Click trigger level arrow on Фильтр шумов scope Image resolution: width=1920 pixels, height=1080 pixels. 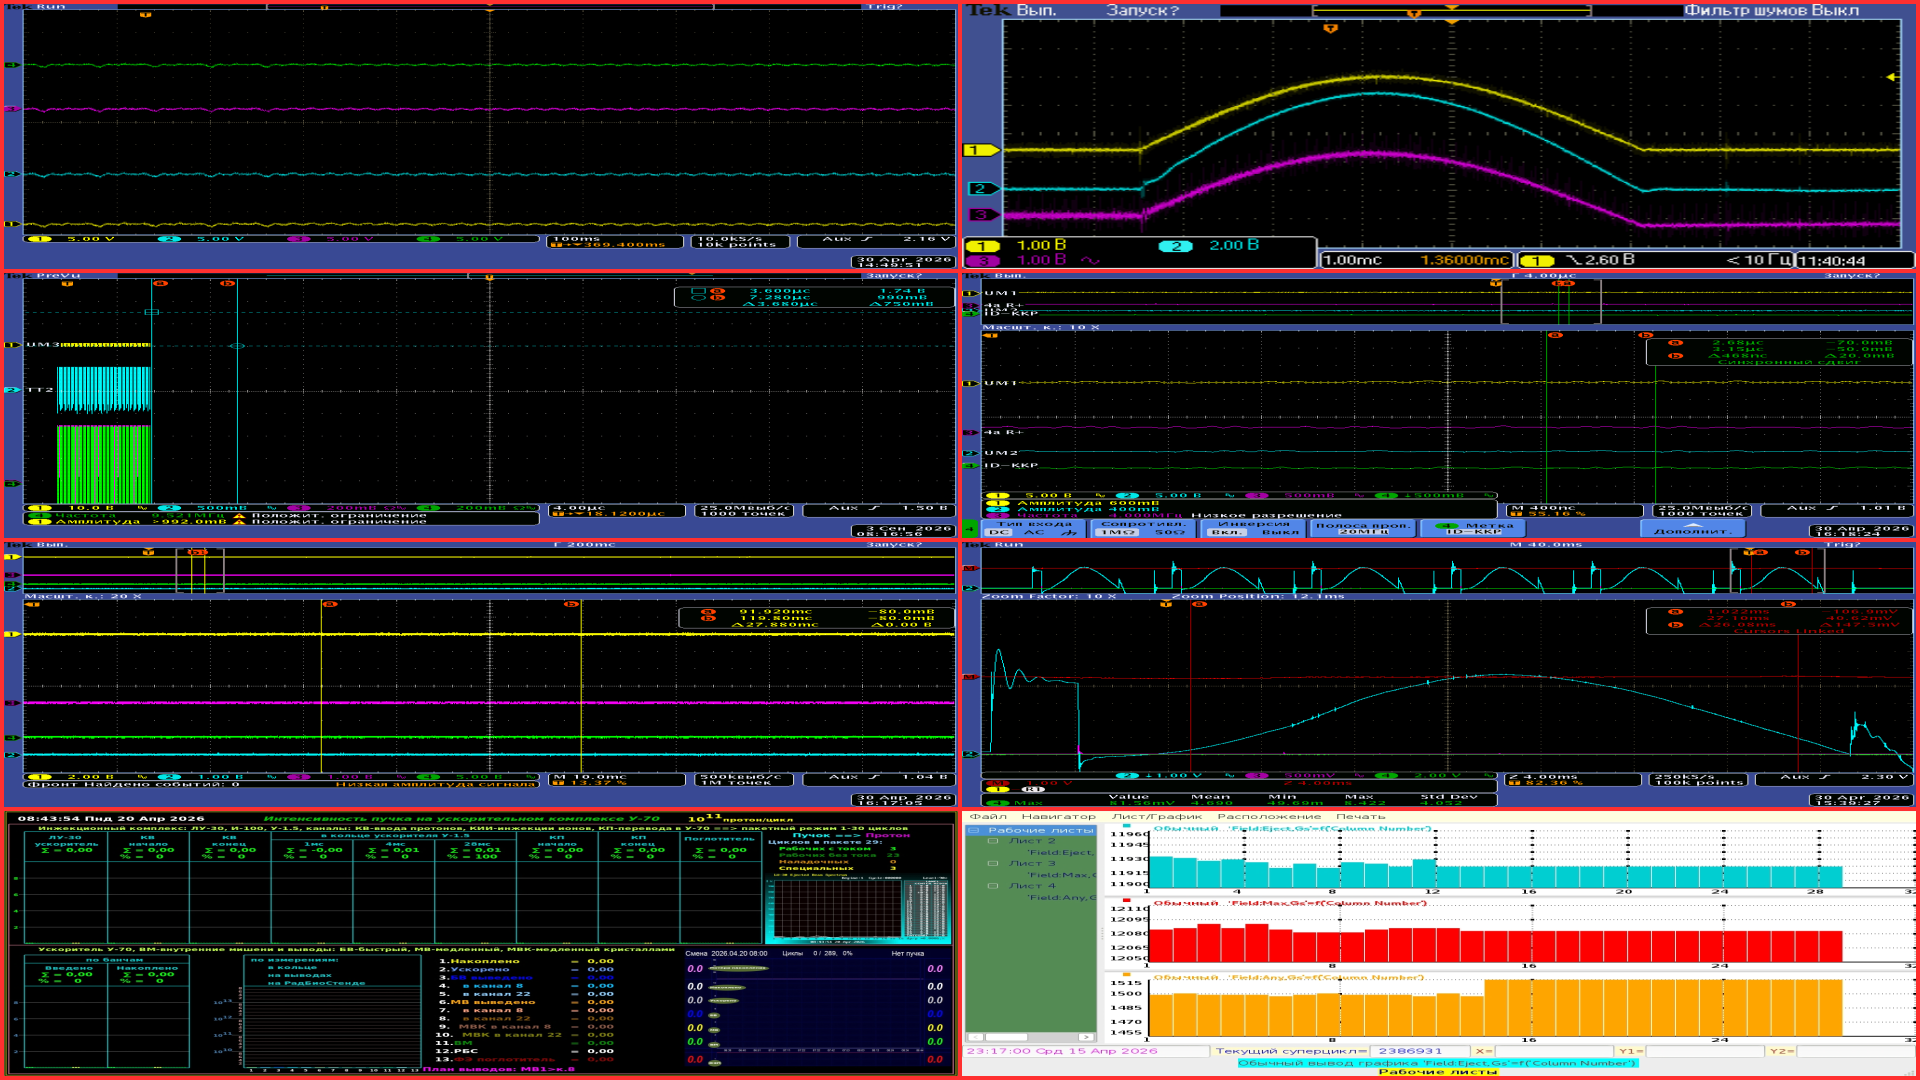click(1891, 77)
